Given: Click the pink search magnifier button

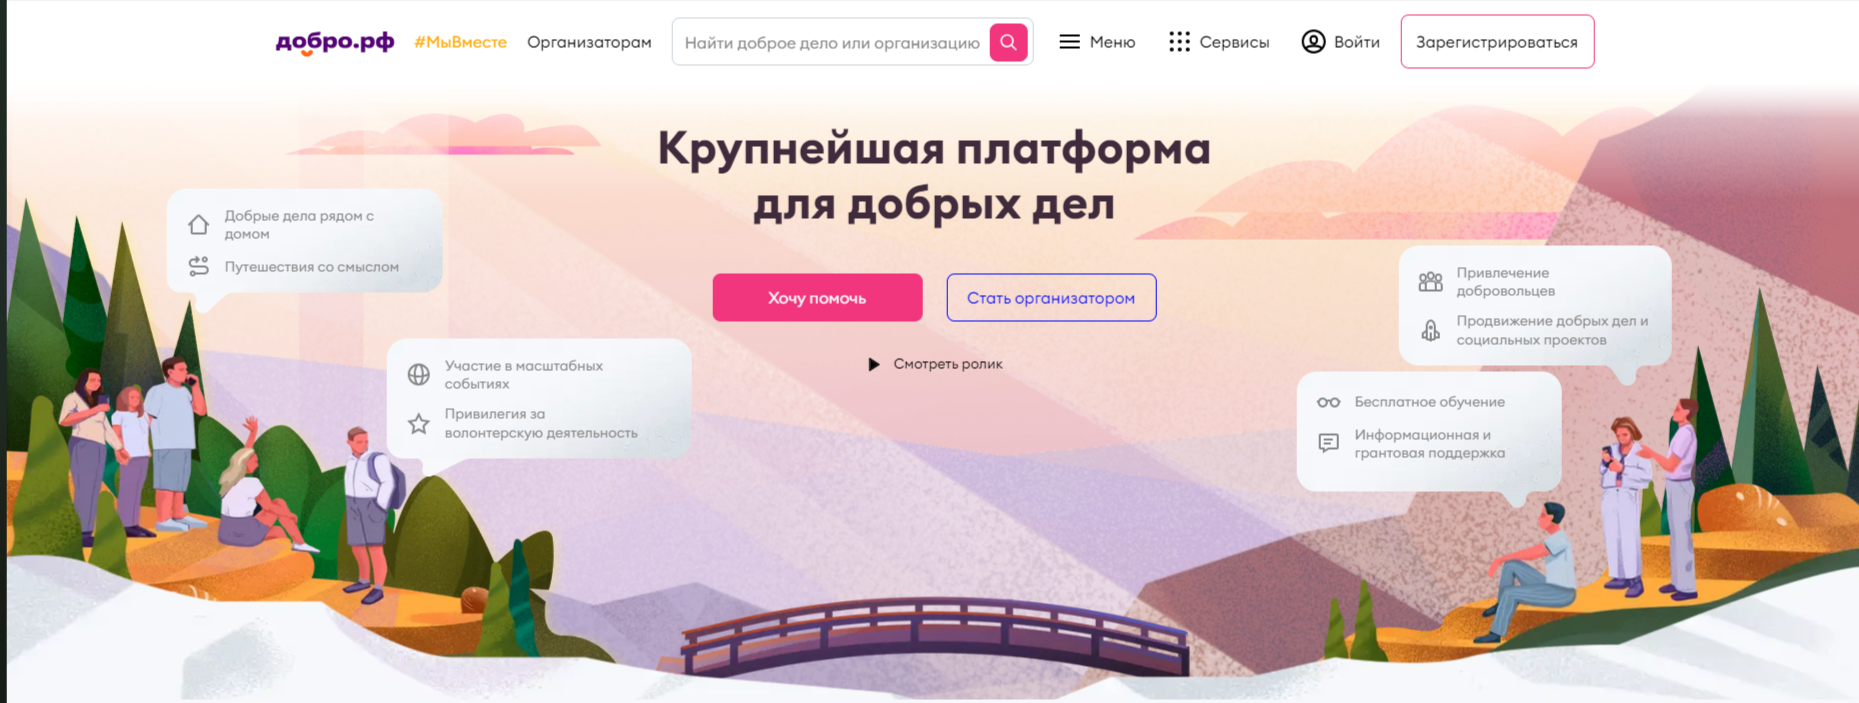Looking at the screenshot, I should point(1008,42).
